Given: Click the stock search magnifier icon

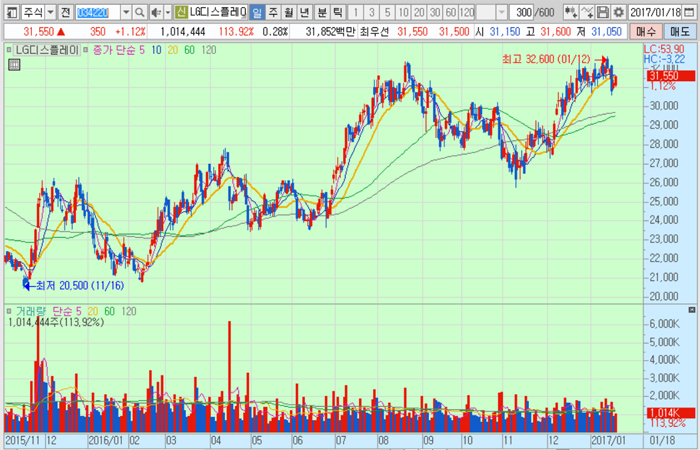Looking at the screenshot, I should (x=139, y=12).
